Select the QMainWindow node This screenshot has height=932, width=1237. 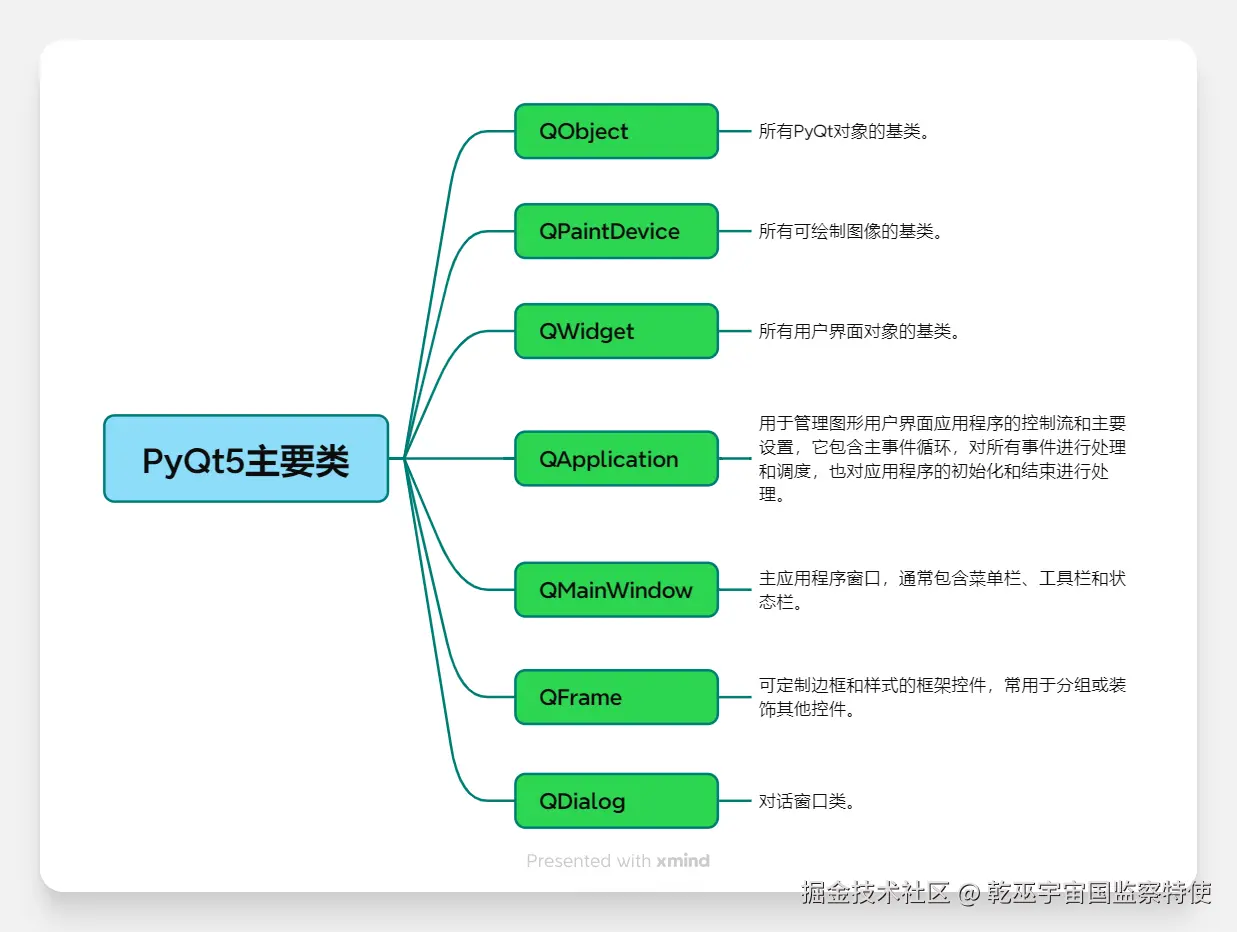(615, 590)
